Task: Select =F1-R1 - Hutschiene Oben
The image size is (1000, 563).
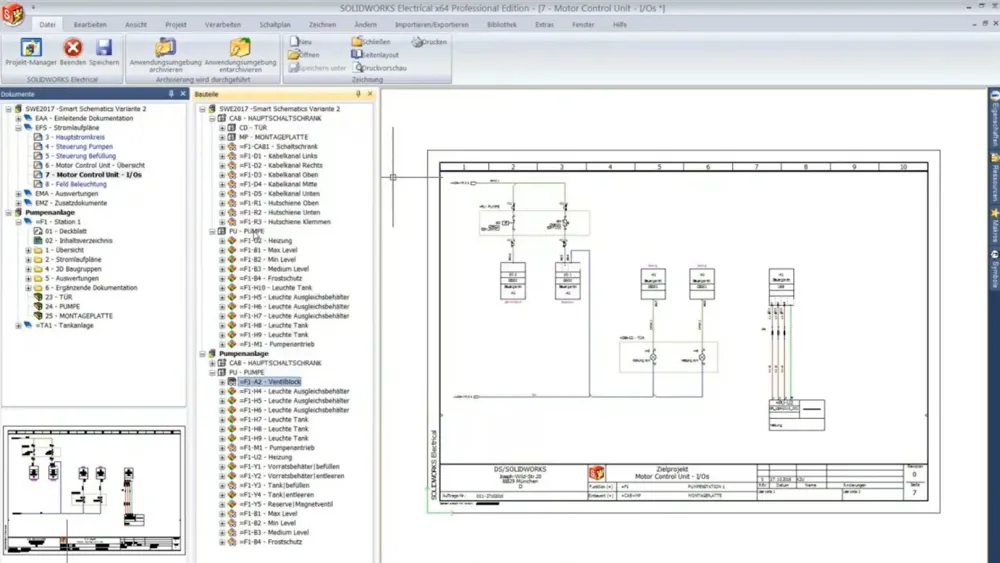Action: 279,203
